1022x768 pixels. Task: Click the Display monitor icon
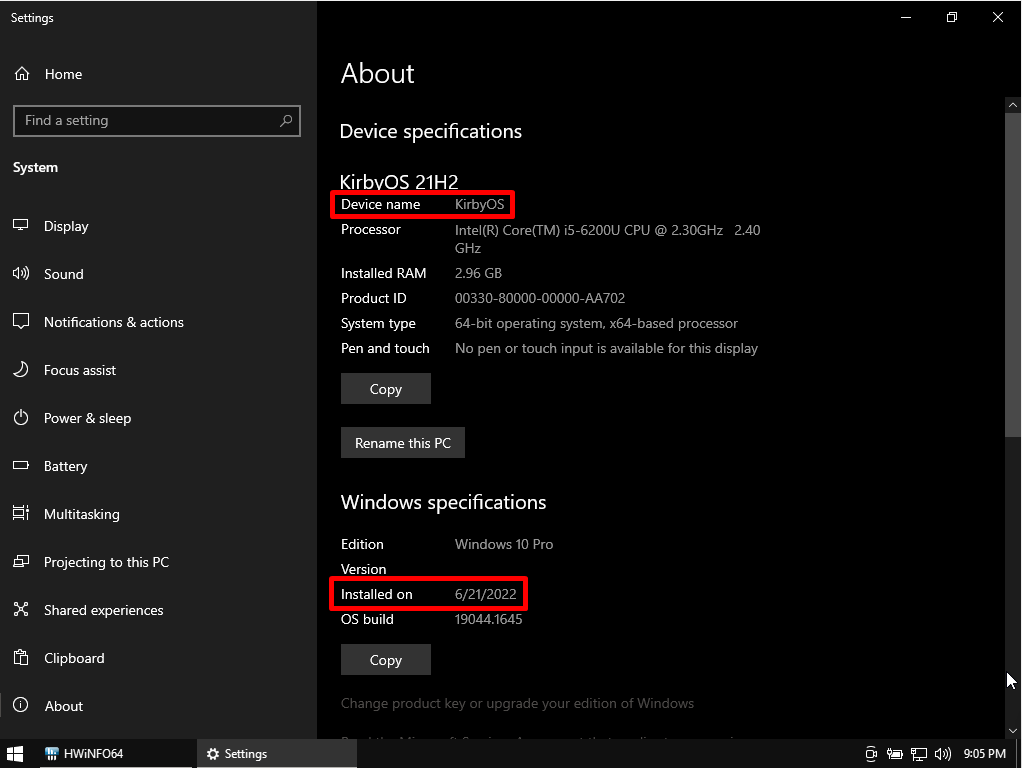[21, 225]
